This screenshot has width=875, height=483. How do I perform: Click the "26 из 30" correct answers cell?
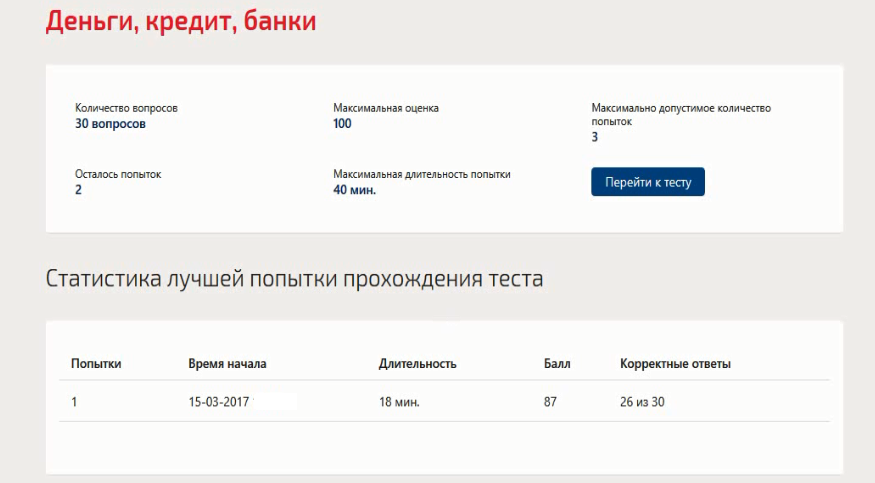642,402
